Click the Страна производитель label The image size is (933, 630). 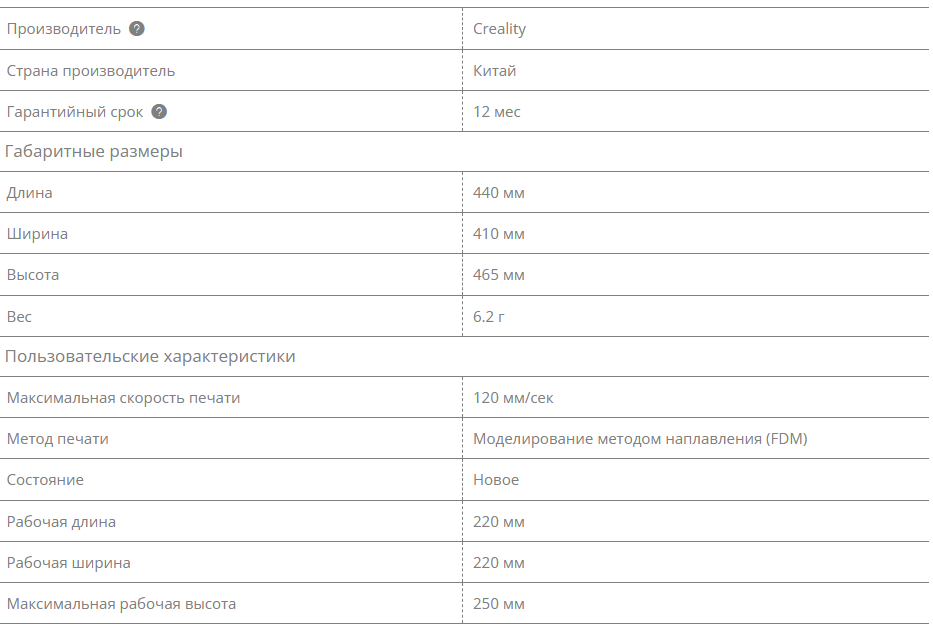click(x=90, y=71)
